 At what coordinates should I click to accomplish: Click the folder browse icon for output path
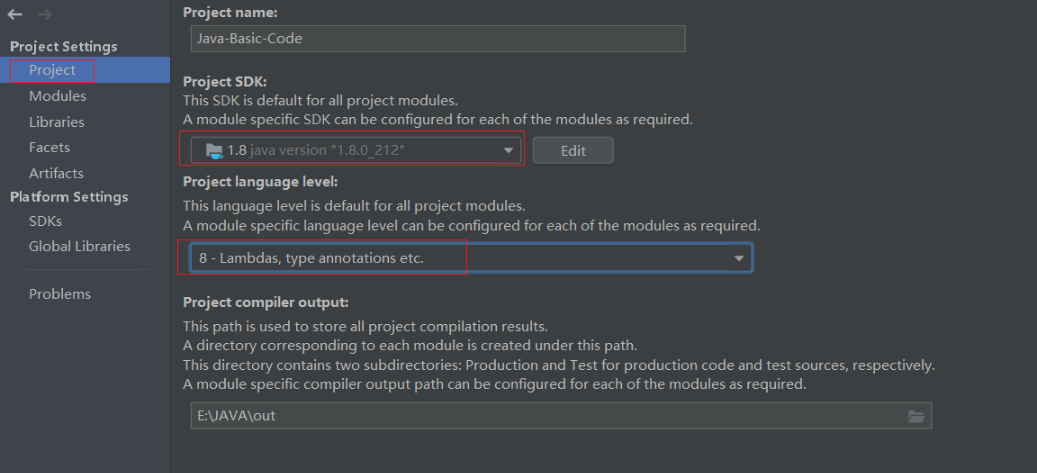point(916,416)
